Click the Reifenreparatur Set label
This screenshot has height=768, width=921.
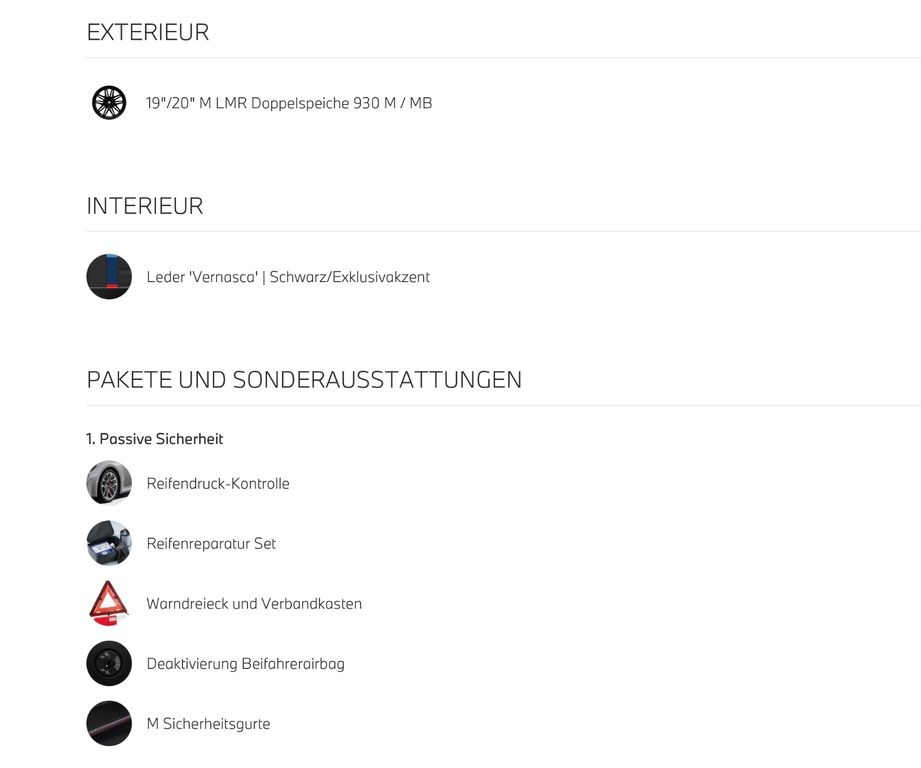(211, 544)
